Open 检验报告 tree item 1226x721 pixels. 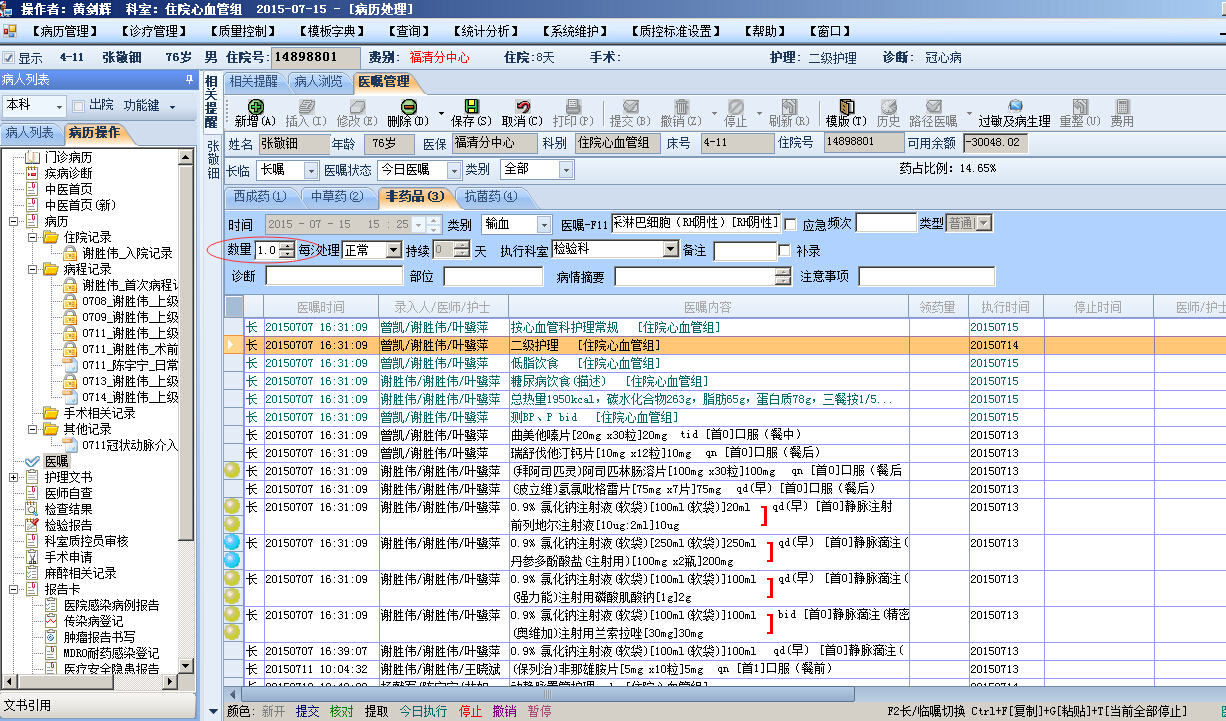[x=67, y=525]
